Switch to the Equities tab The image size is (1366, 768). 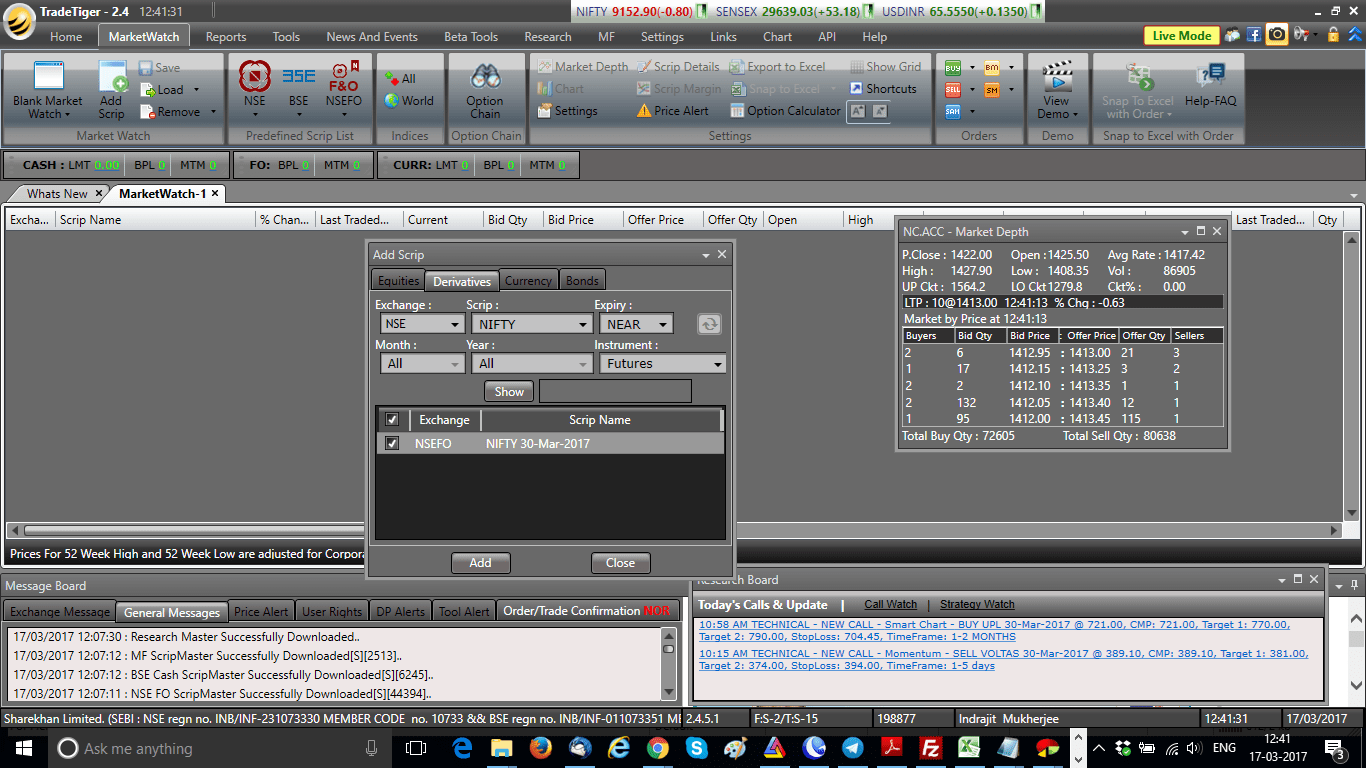pos(398,281)
